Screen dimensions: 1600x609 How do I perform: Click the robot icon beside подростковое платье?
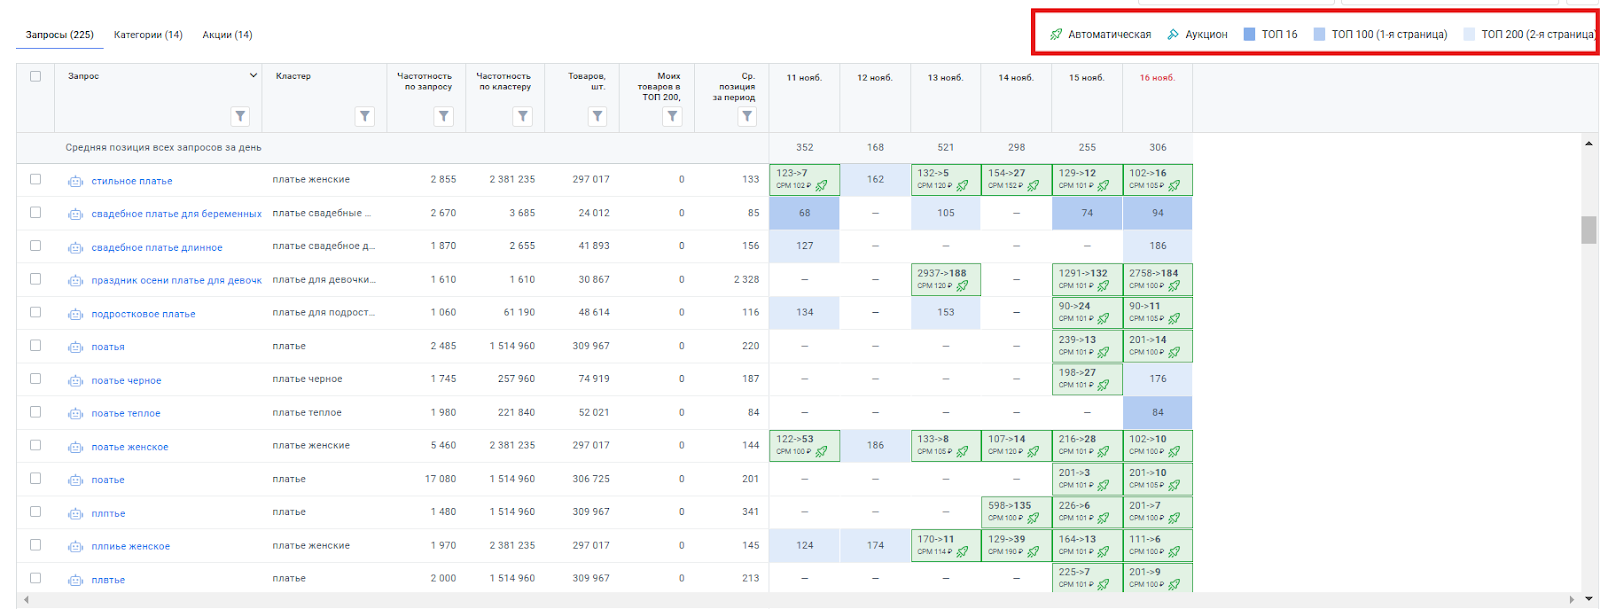coord(75,314)
